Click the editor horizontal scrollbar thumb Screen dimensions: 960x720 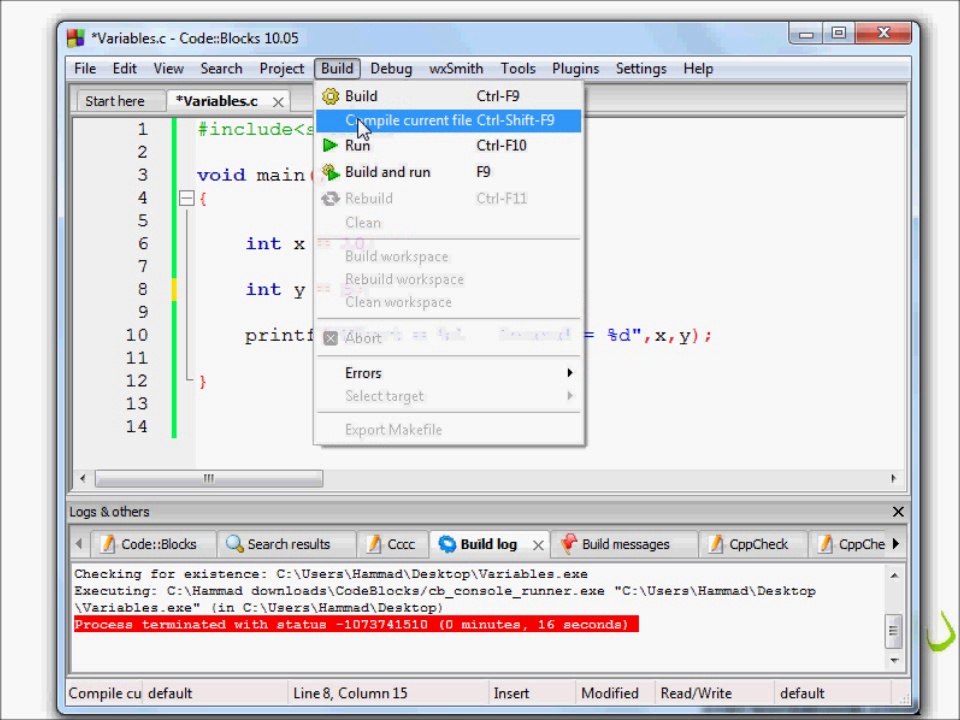coord(209,478)
